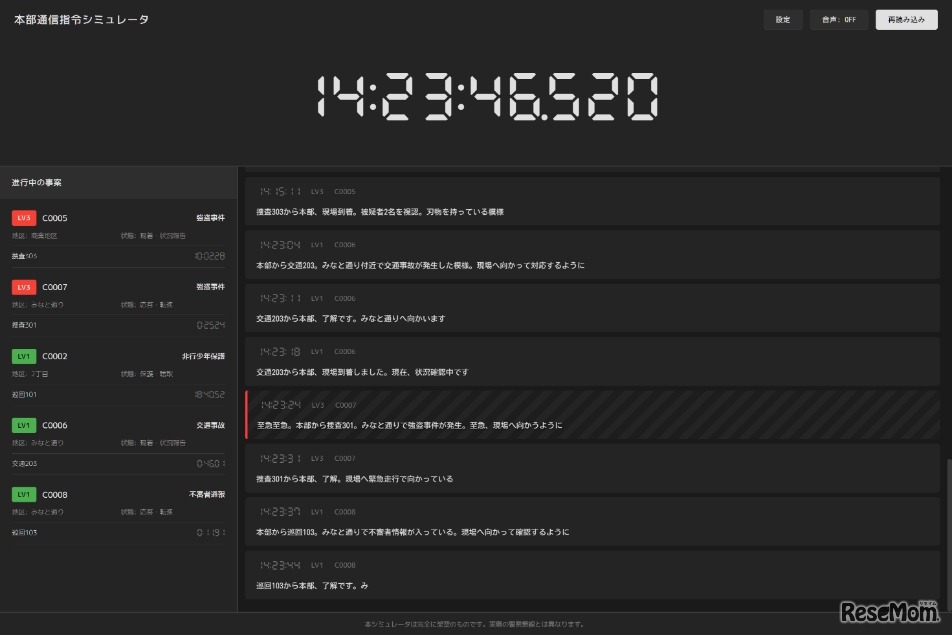Screen dimensions: 952x635
Task: Click unit 交通203 under C0006
Action: click(24, 464)
